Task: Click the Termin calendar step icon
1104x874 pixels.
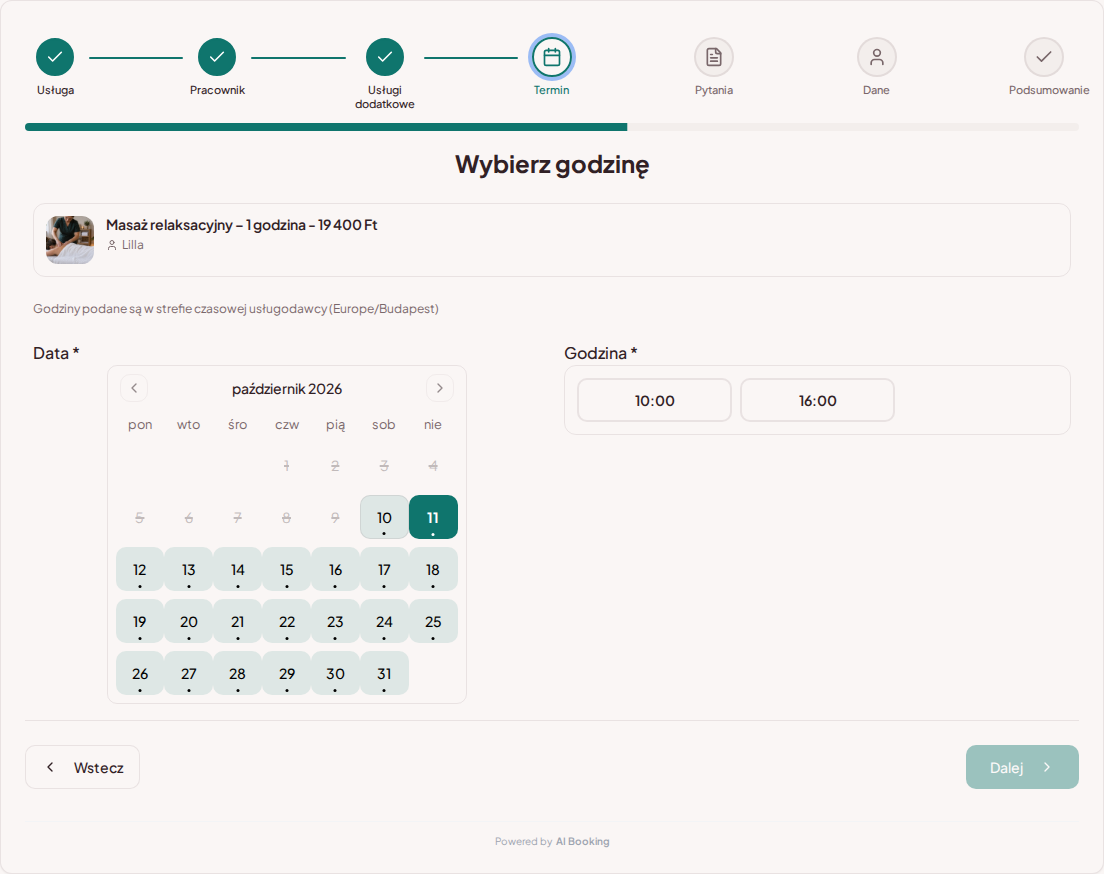Action: tap(552, 57)
